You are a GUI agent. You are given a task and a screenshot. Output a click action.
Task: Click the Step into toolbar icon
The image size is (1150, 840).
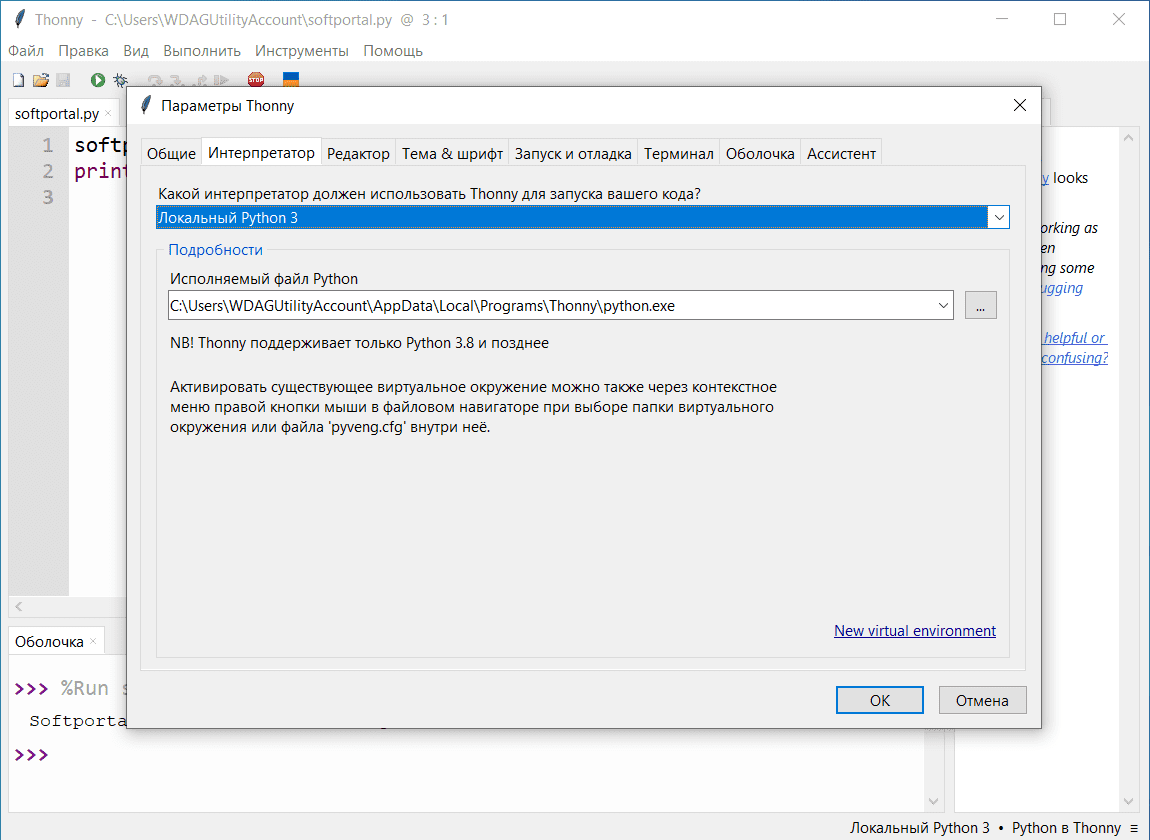tap(177, 80)
